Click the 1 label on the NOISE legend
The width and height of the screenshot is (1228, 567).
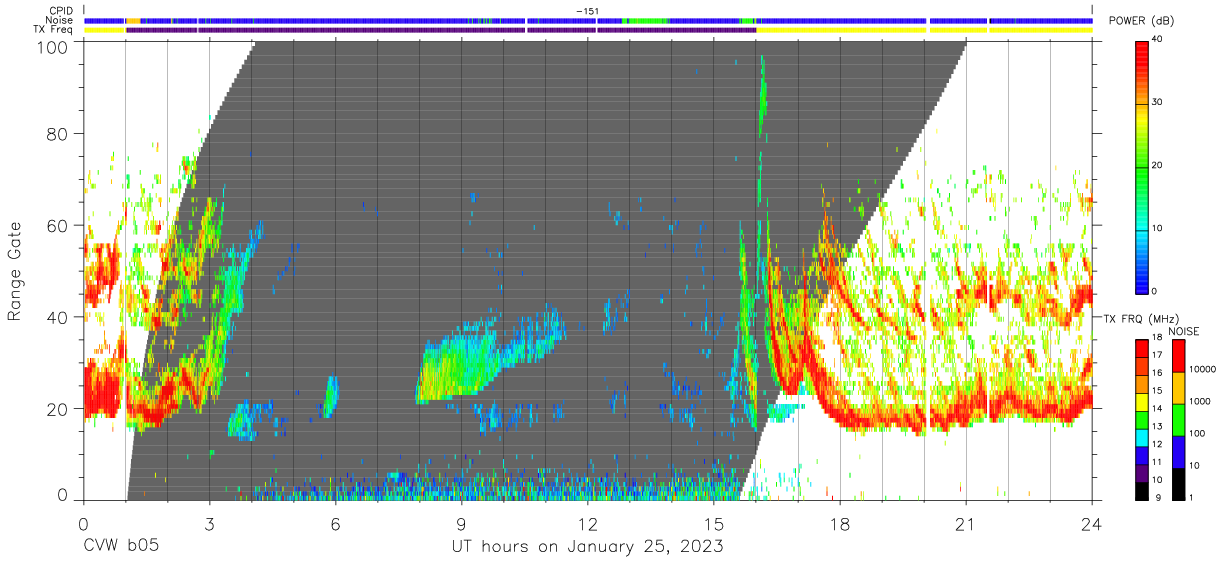pyautogui.click(x=1191, y=497)
